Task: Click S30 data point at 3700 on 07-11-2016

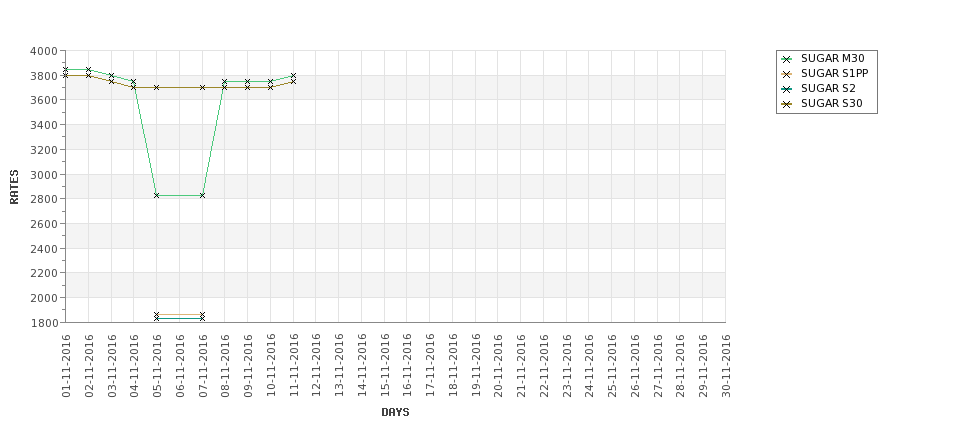Action: click(202, 88)
